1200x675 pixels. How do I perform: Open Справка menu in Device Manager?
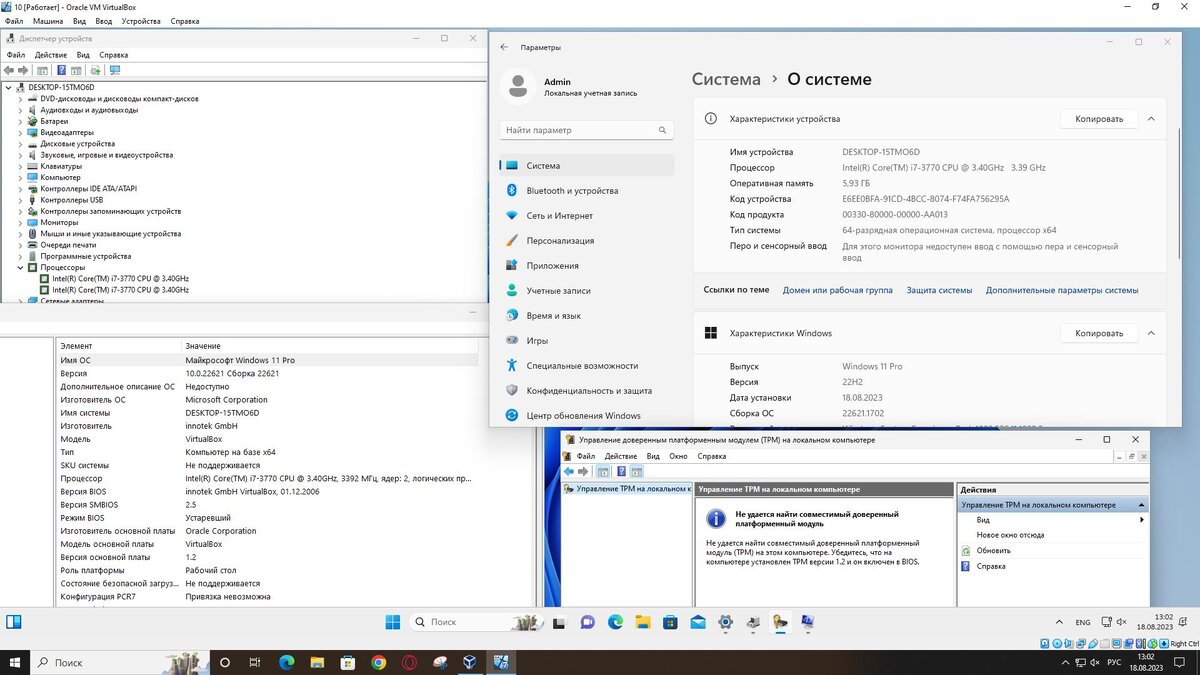pos(114,55)
